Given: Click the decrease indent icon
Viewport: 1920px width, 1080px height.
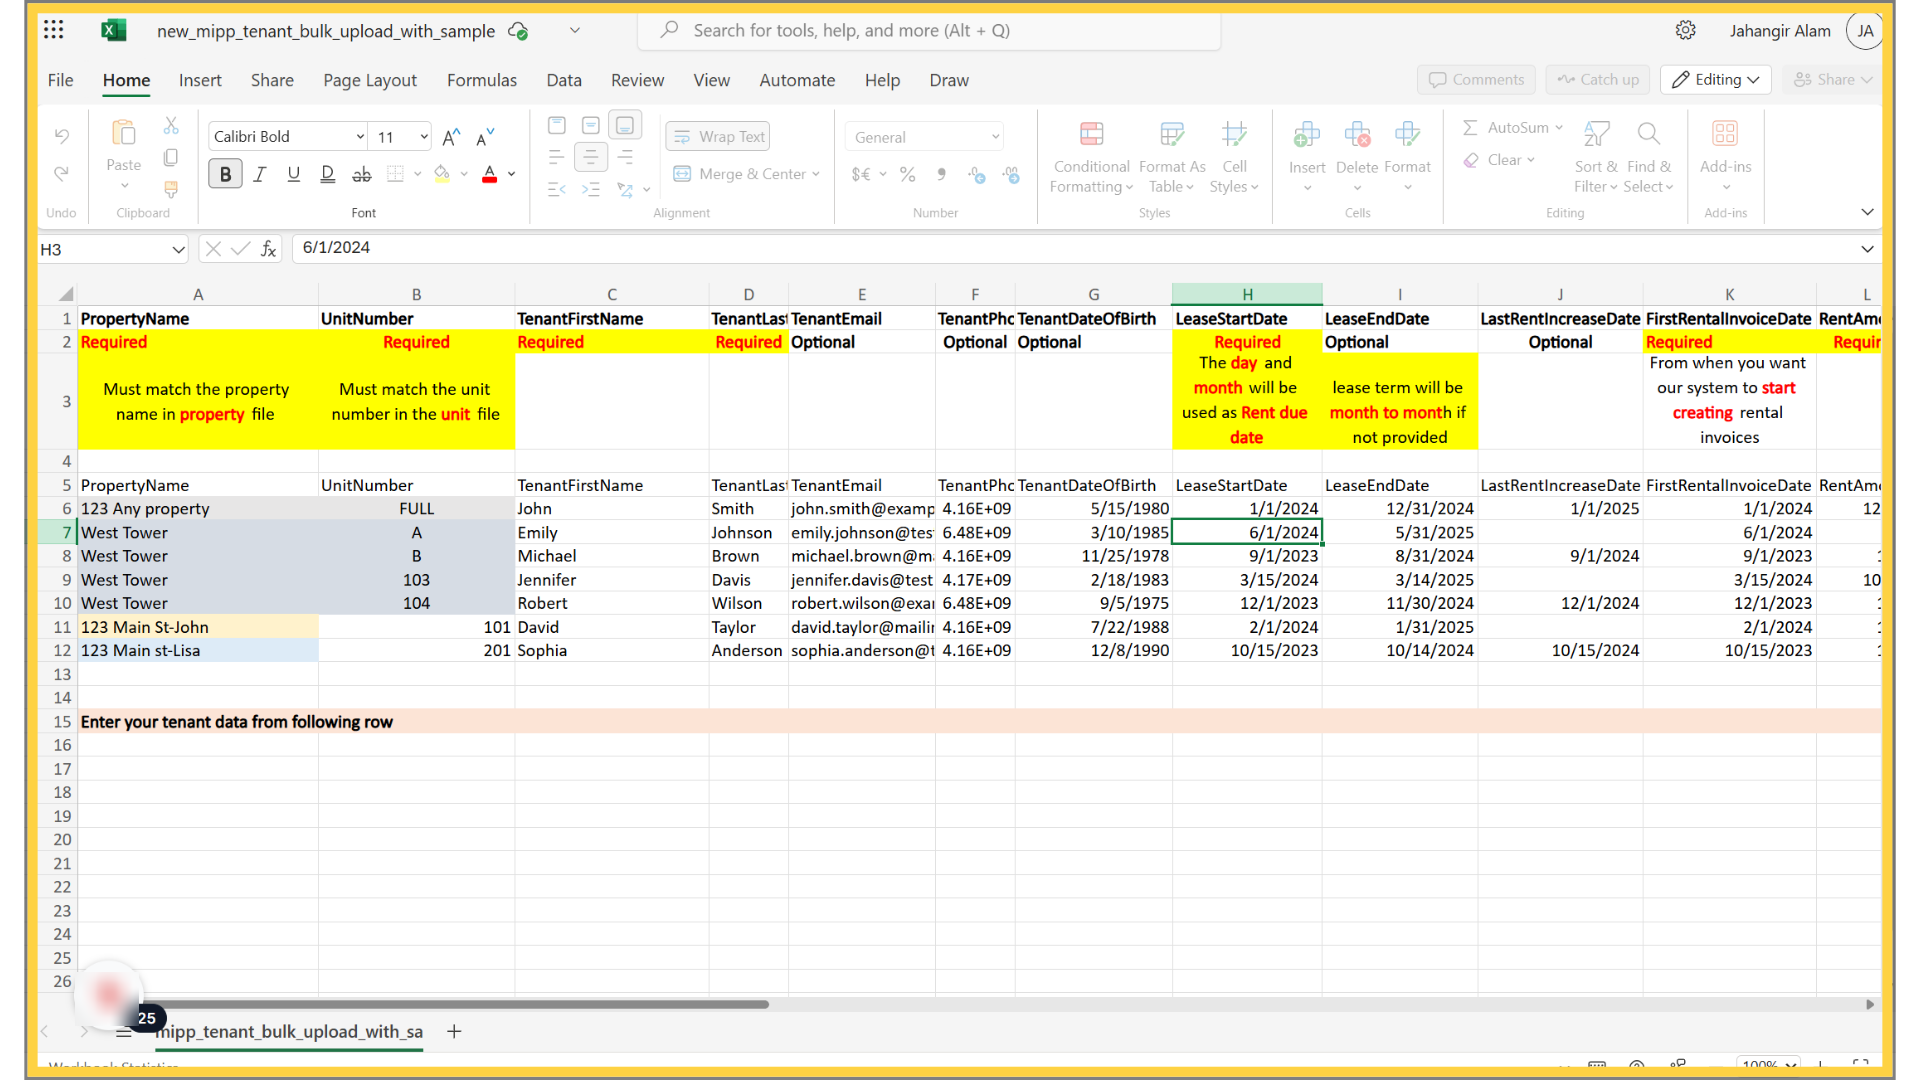Looking at the screenshot, I should [x=557, y=189].
